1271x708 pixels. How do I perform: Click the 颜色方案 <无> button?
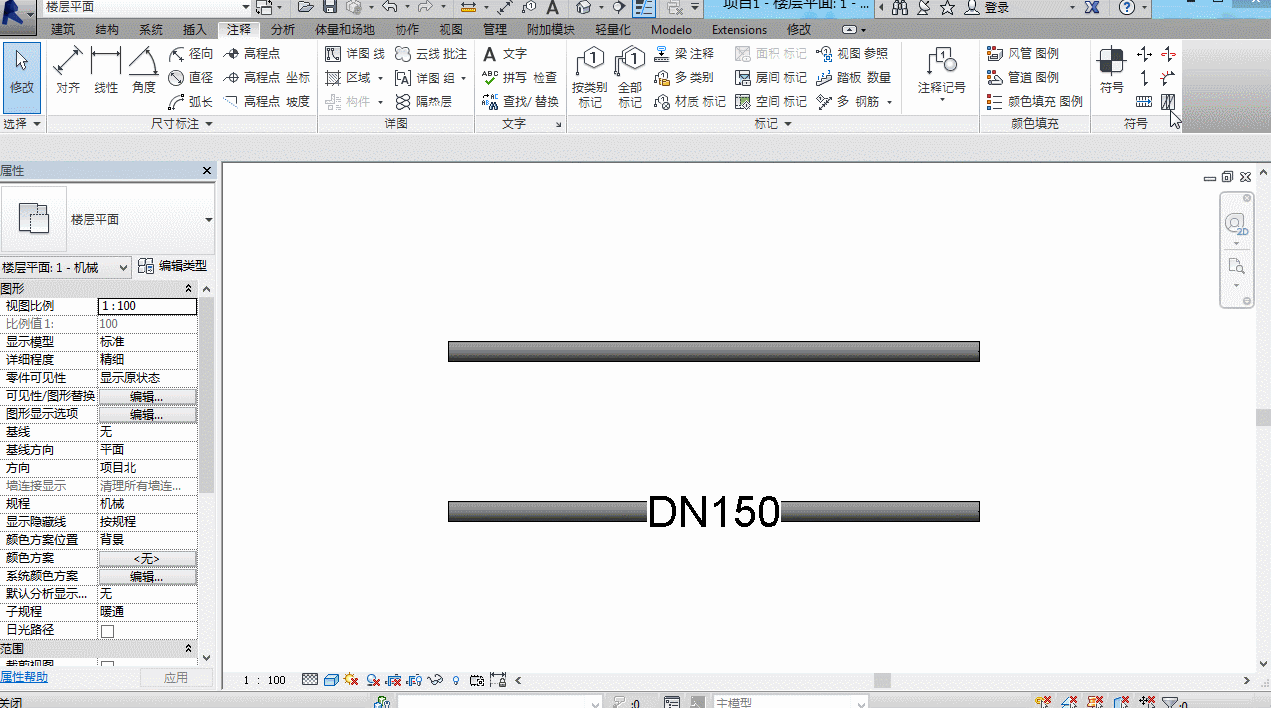coord(147,558)
